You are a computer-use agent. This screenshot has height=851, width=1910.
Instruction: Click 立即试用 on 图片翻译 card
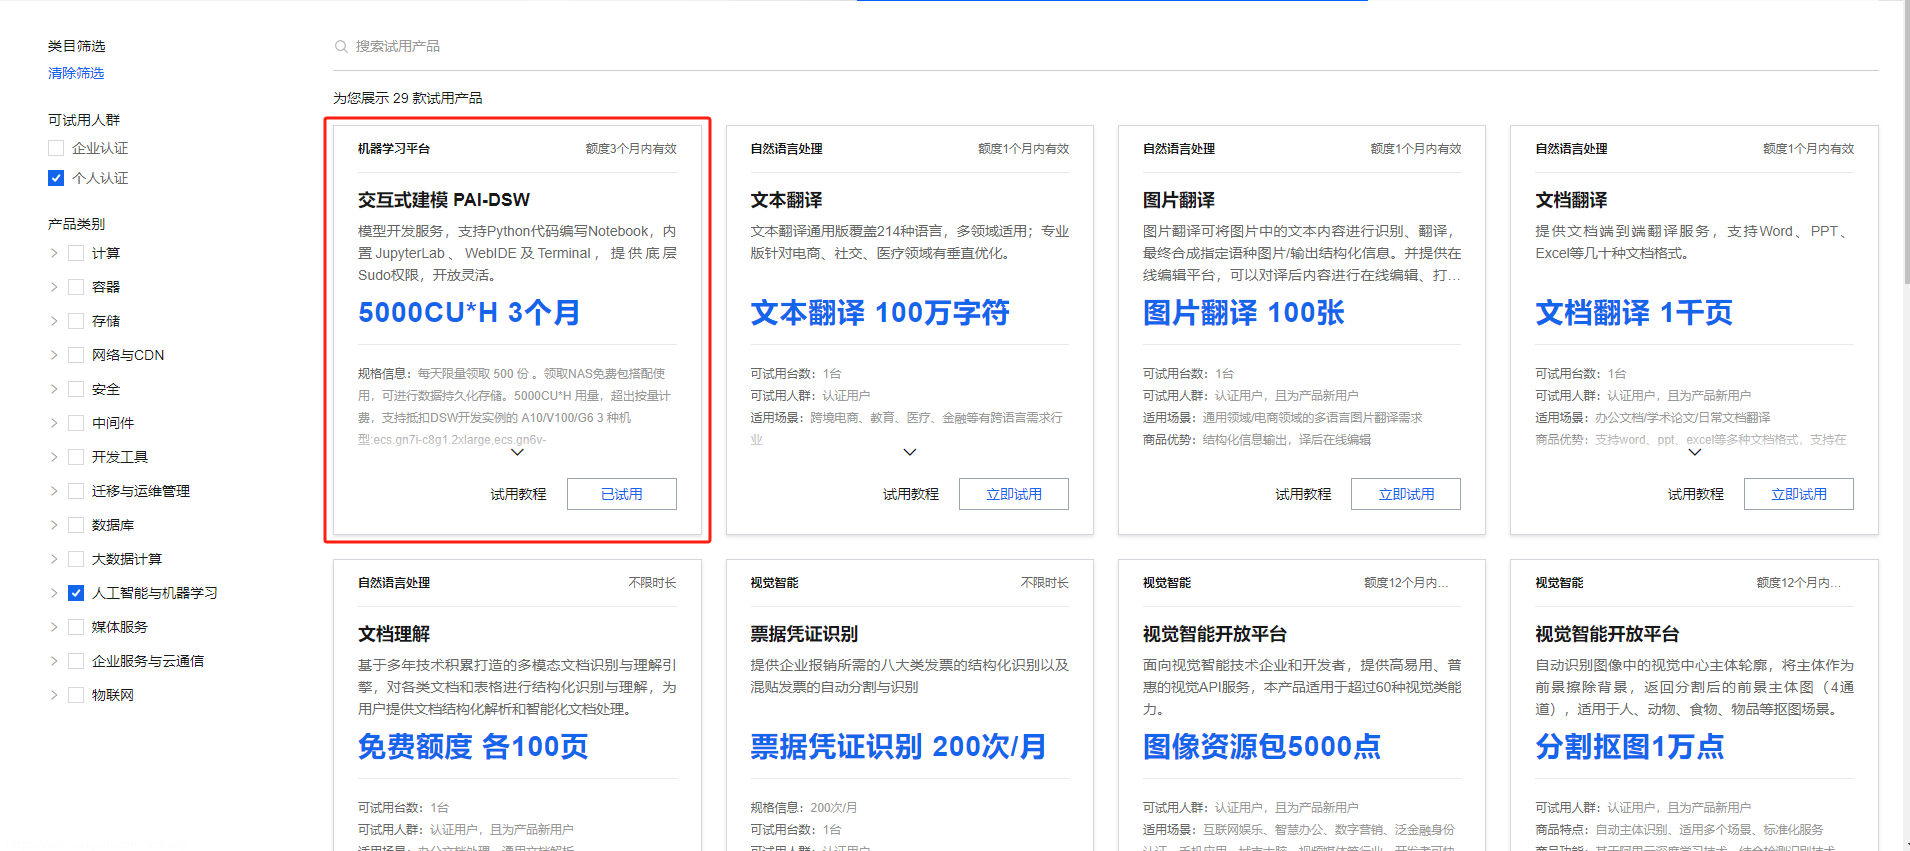point(1406,494)
